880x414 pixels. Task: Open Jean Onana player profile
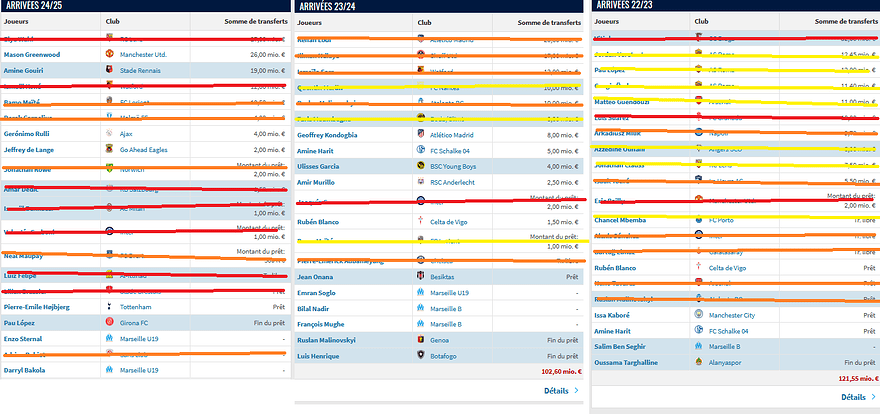click(x=313, y=277)
